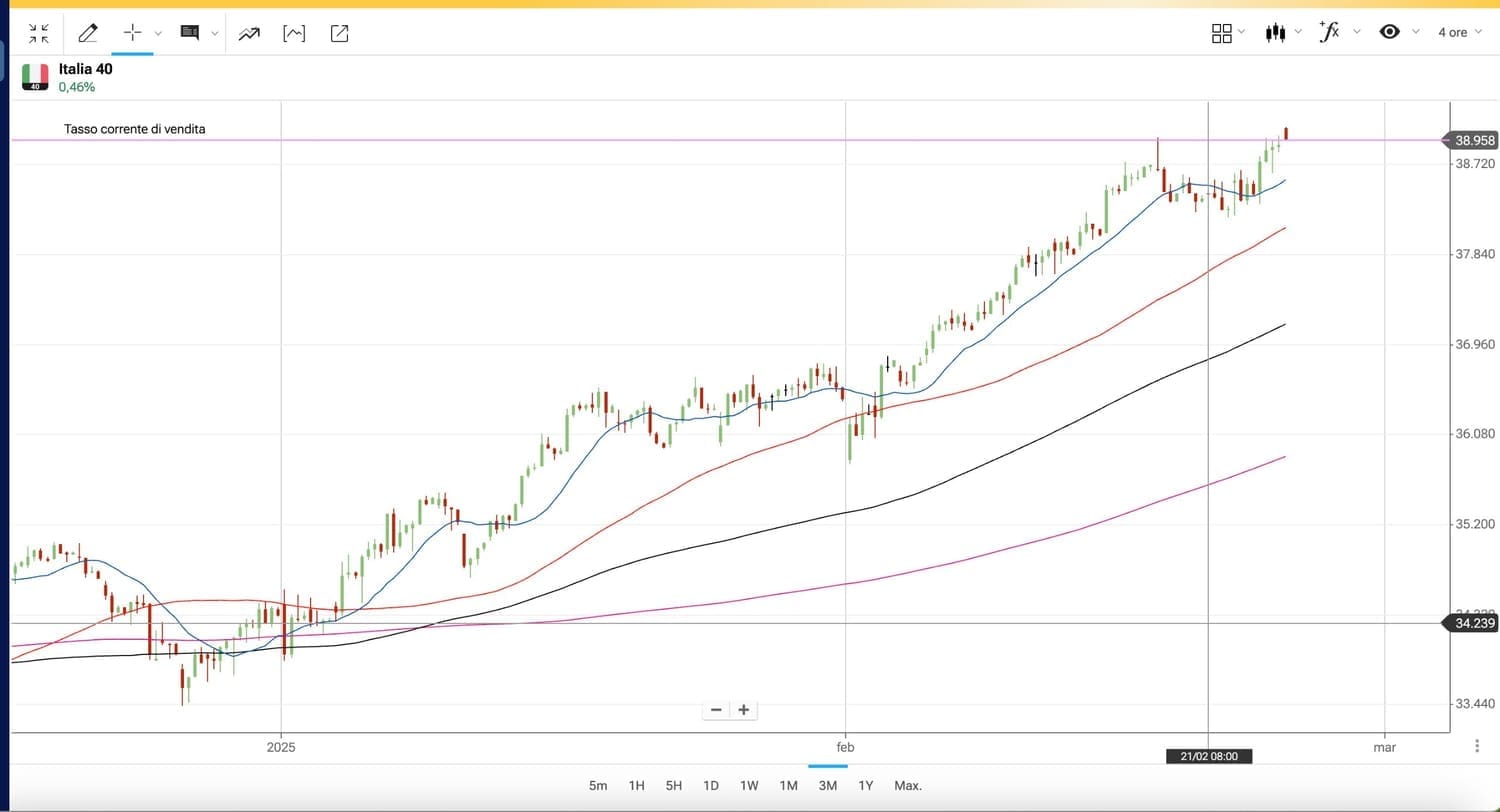This screenshot has height=812, width=1500.
Task: Select the pencil drawing tool
Action: pos(88,33)
